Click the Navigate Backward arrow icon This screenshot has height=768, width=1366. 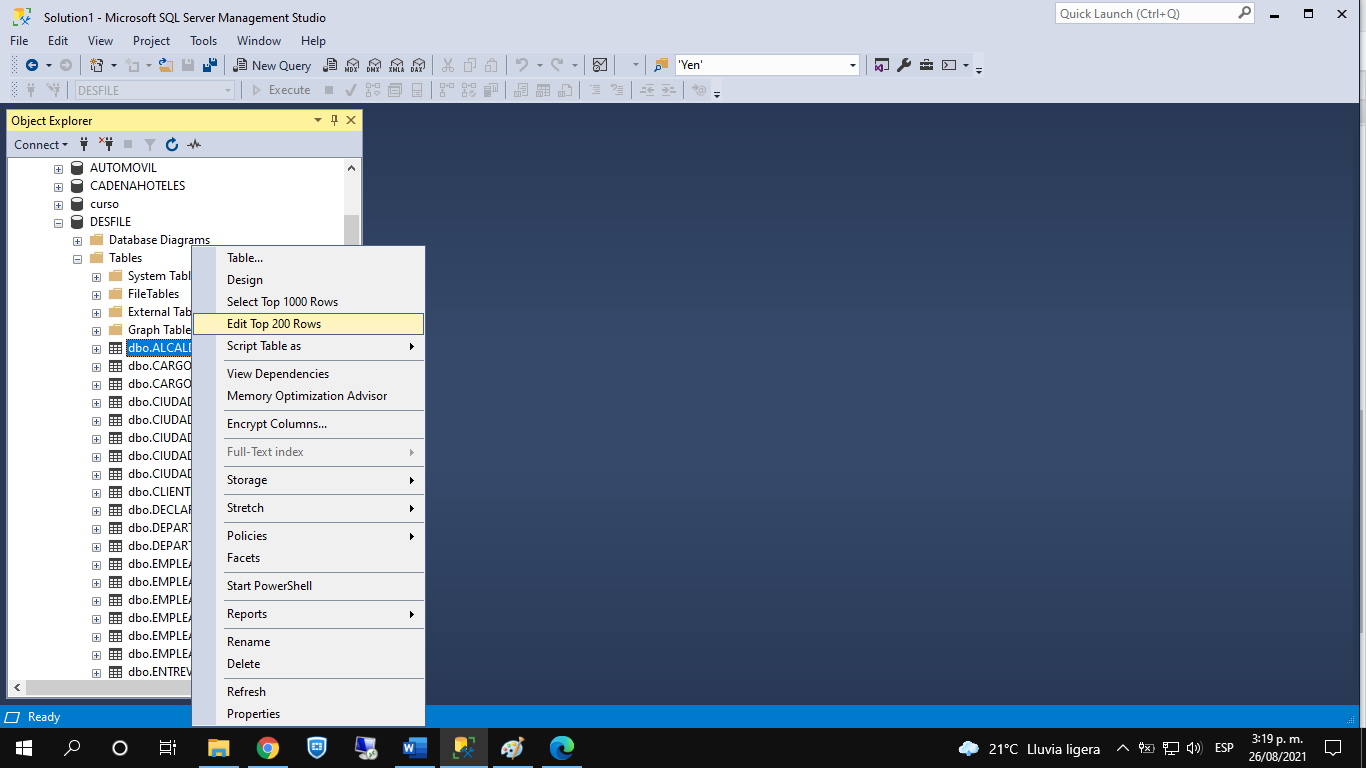(x=32, y=65)
